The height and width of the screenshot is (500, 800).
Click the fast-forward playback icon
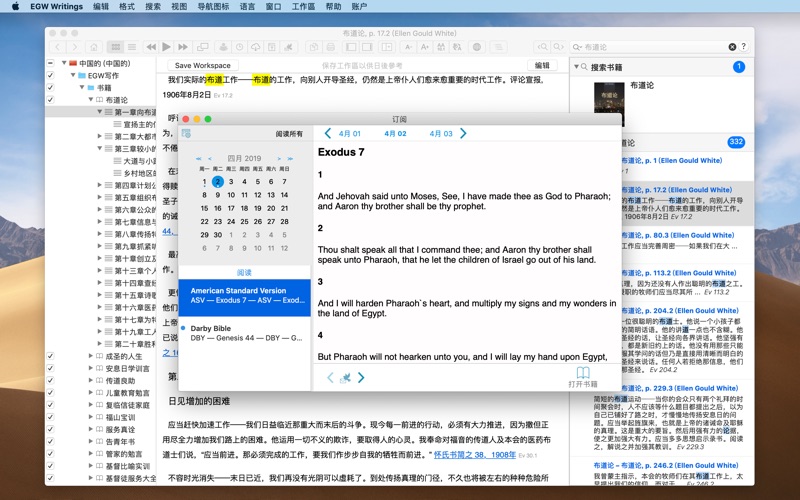pos(183,47)
